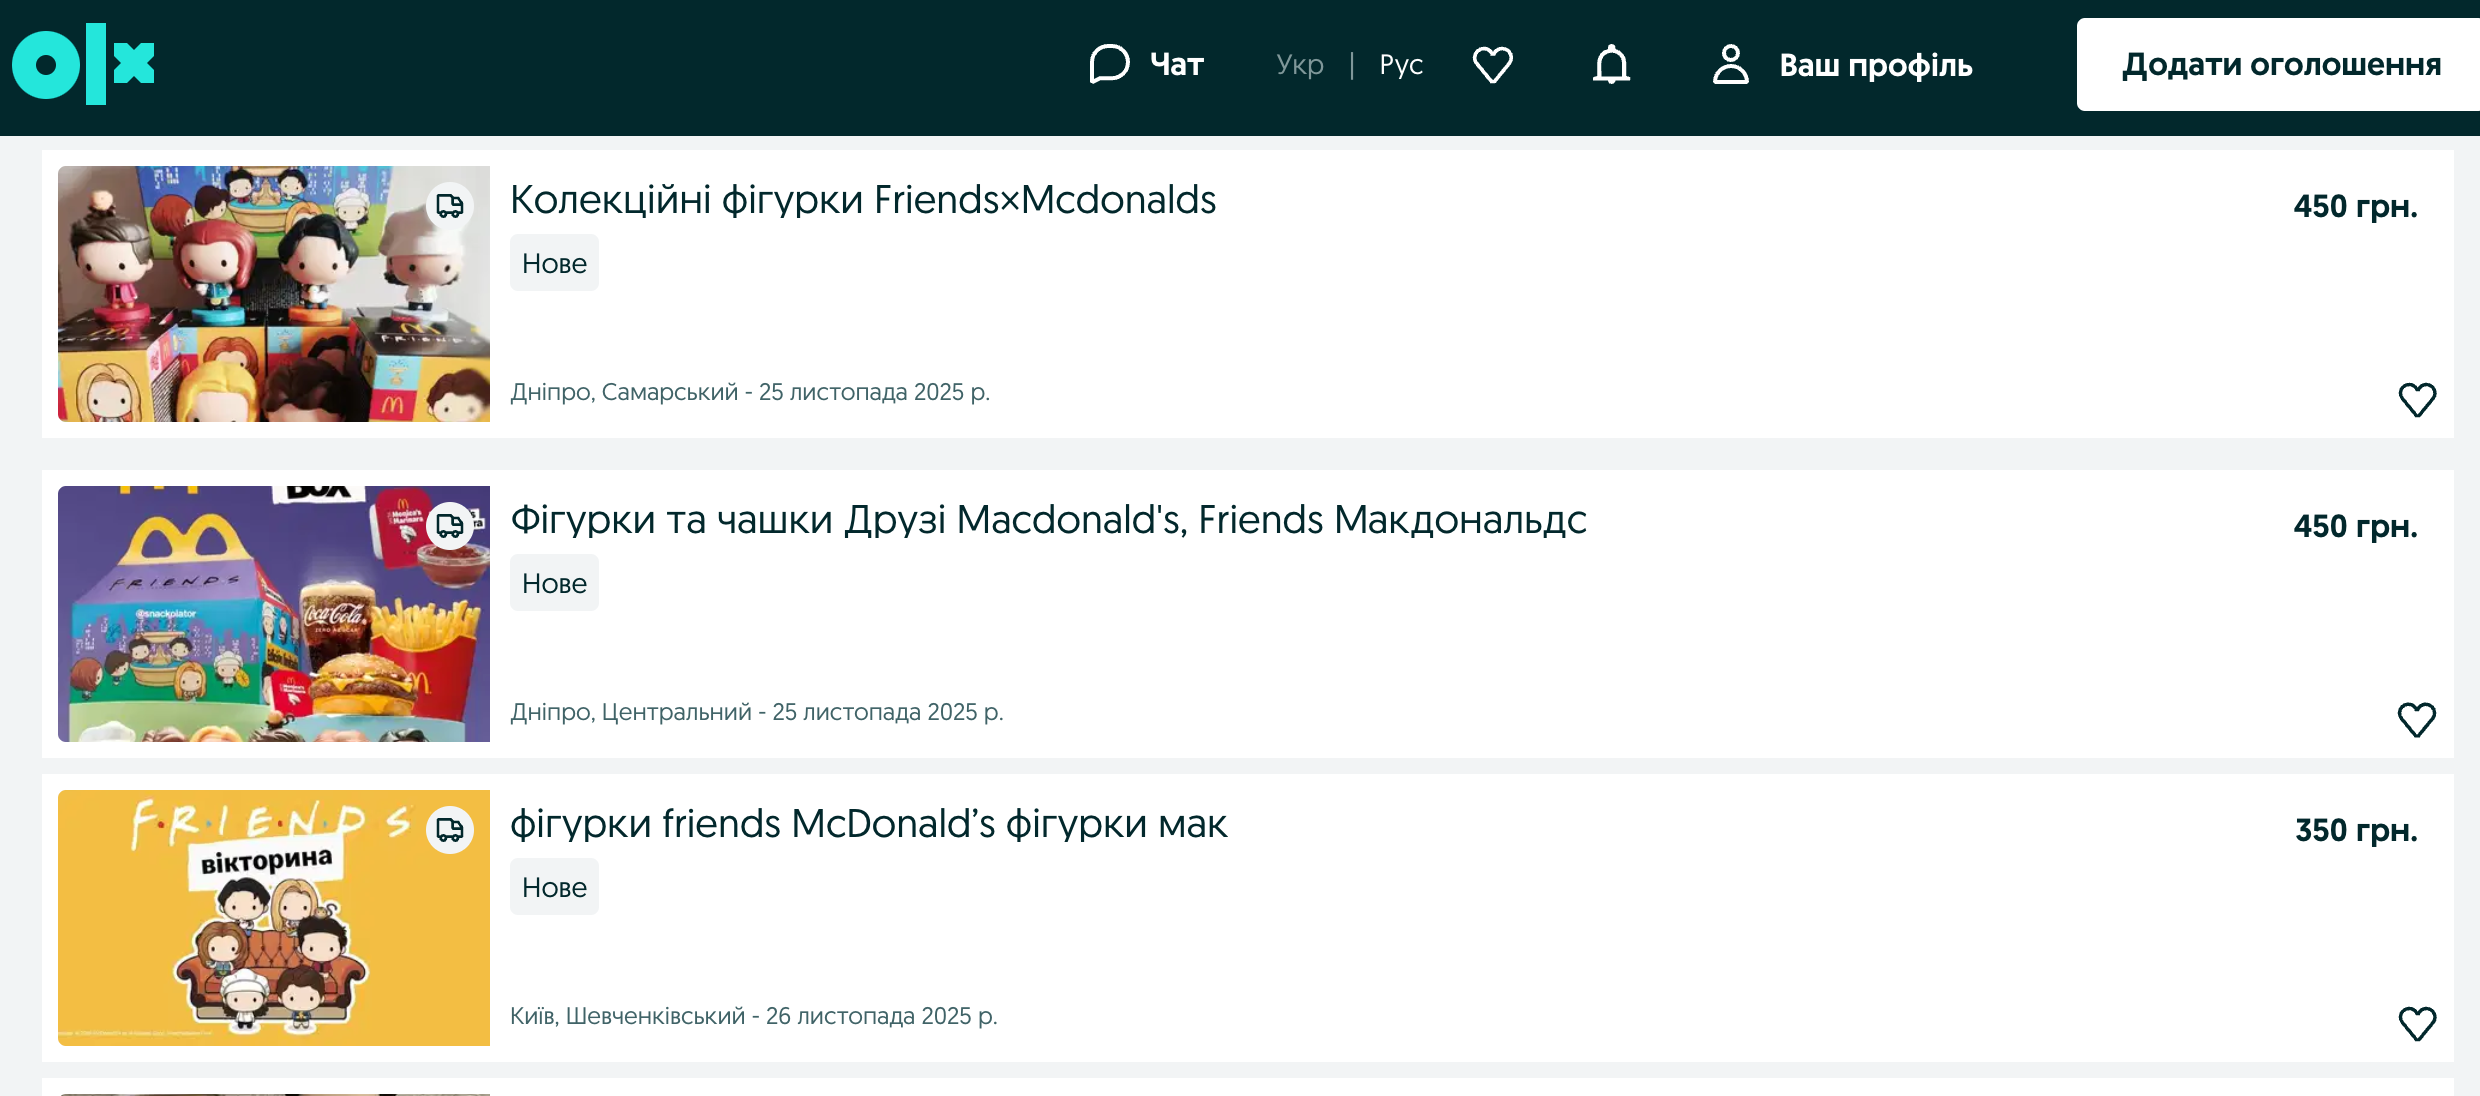
Task: Switch language to Укр
Action: [1299, 65]
